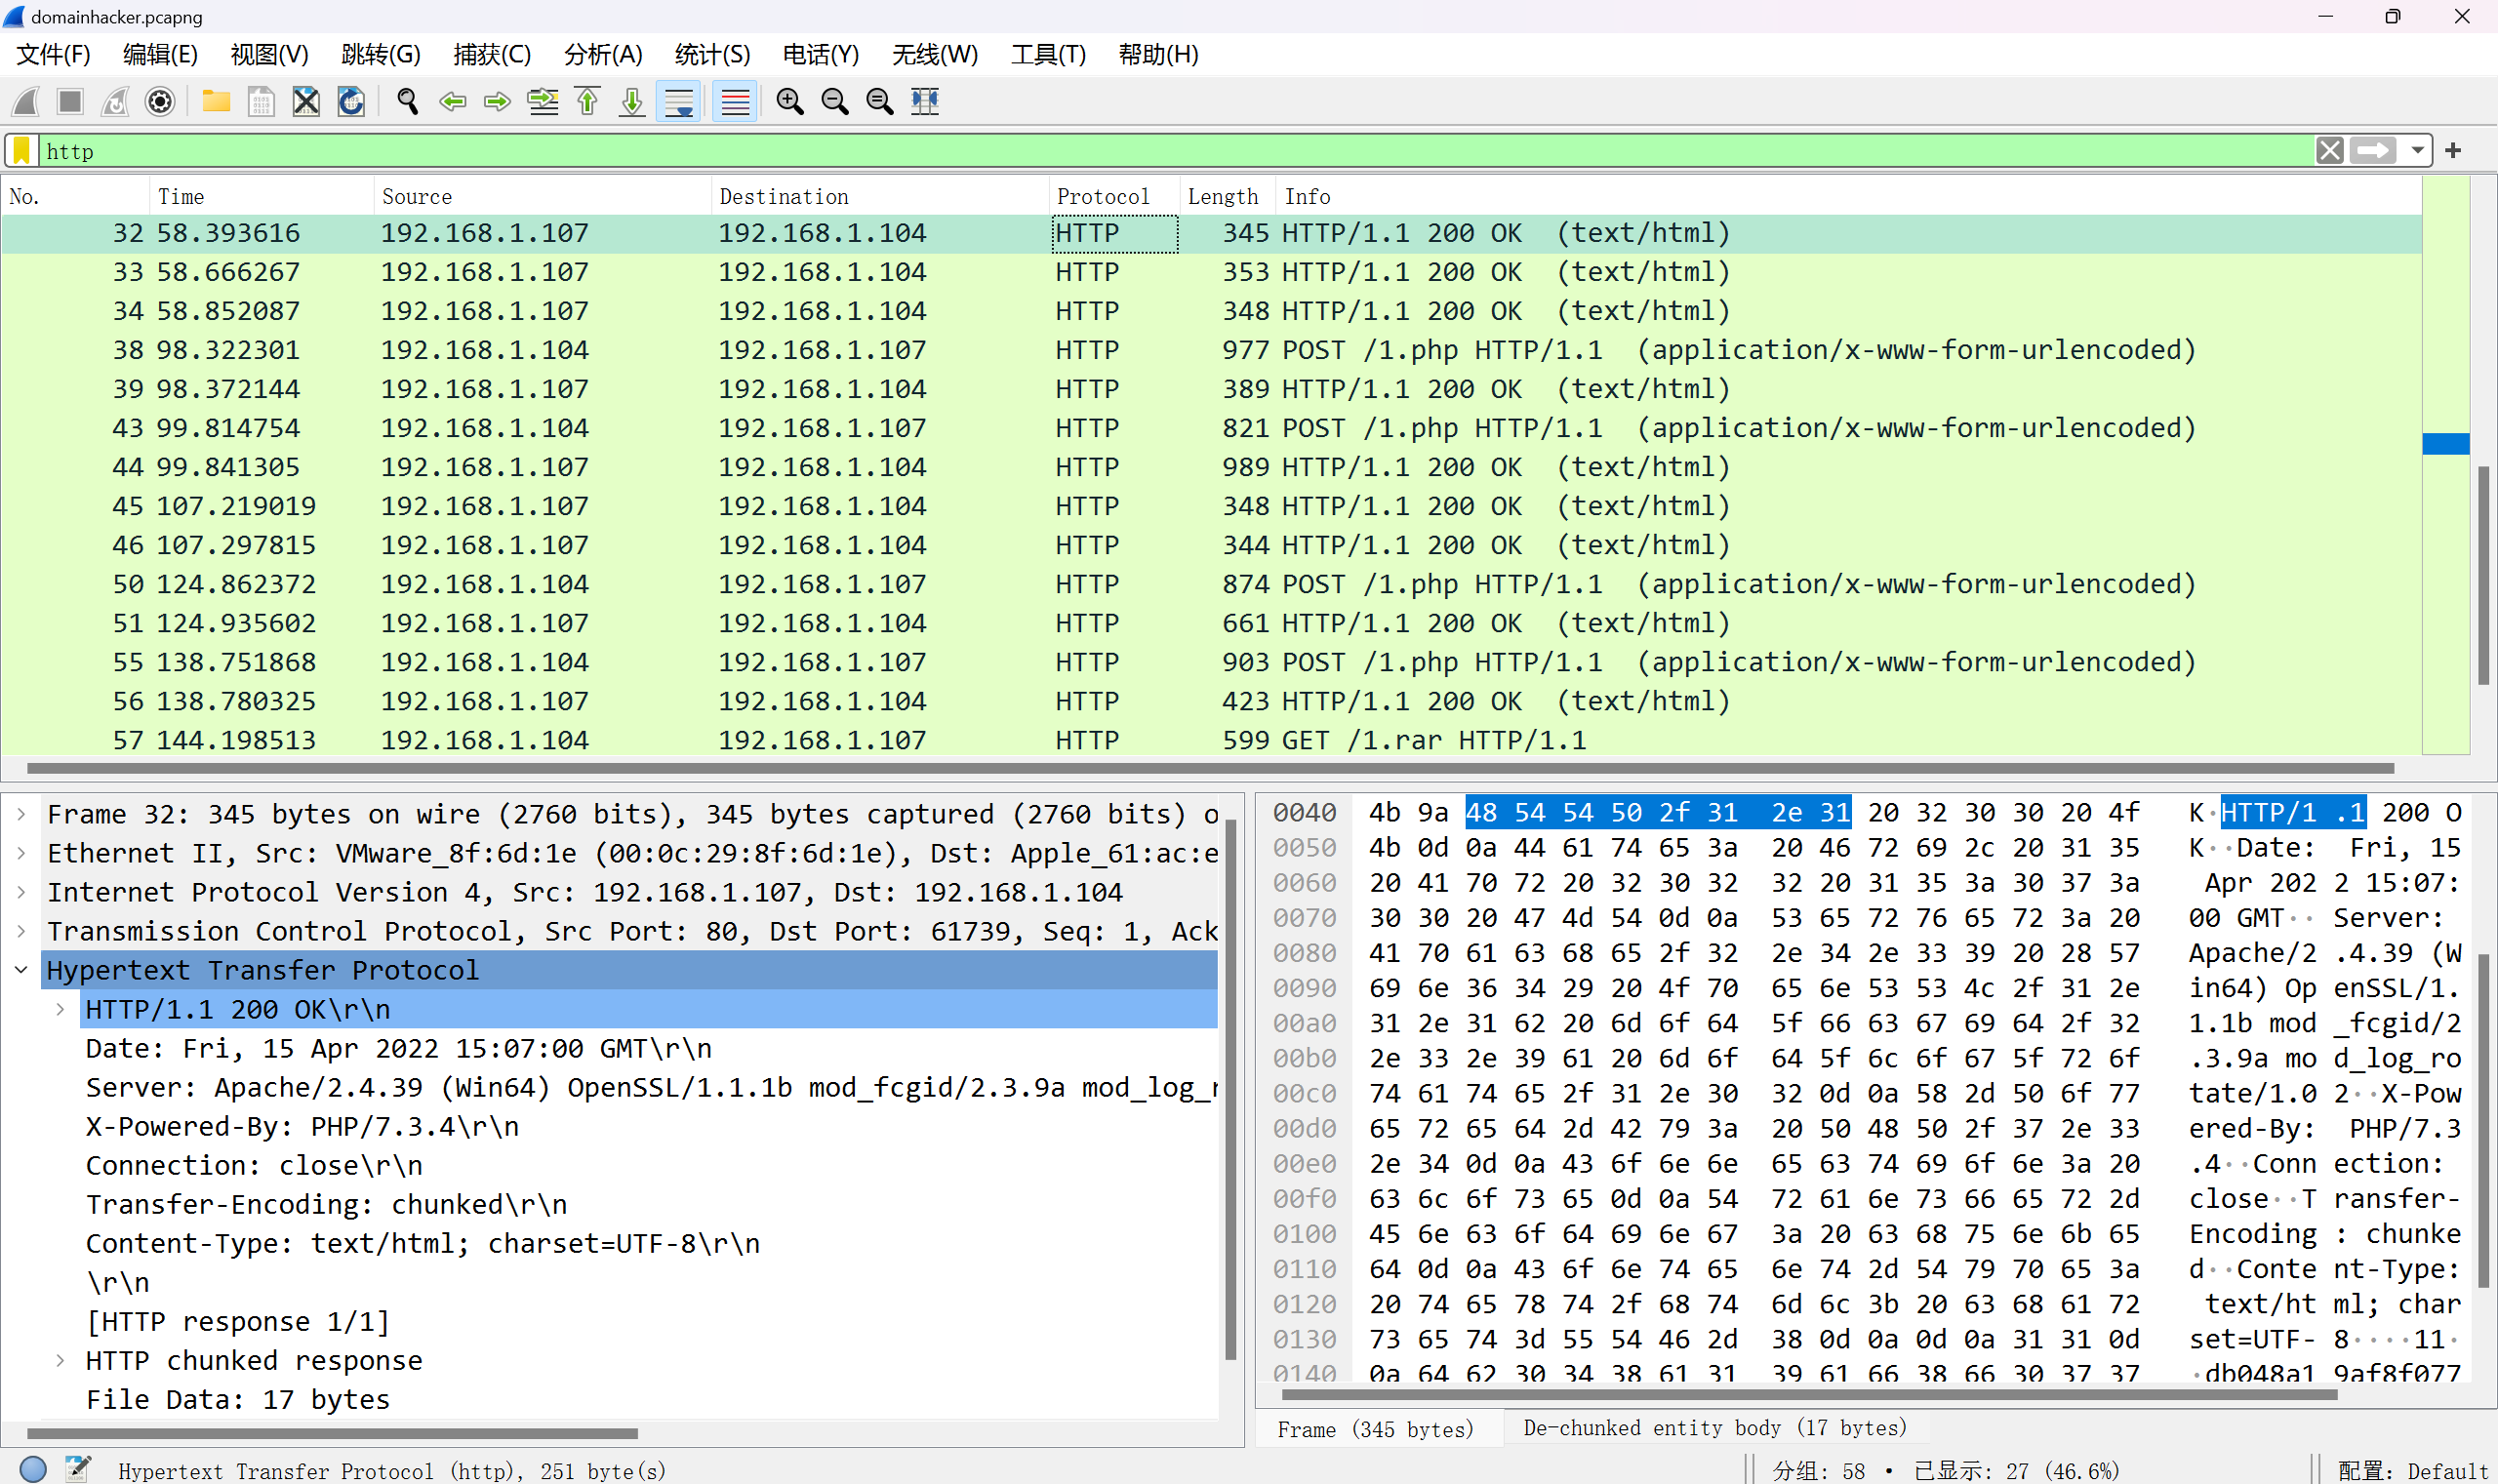Click the stop capture square icon
The image size is (2498, 1484).
70,101
